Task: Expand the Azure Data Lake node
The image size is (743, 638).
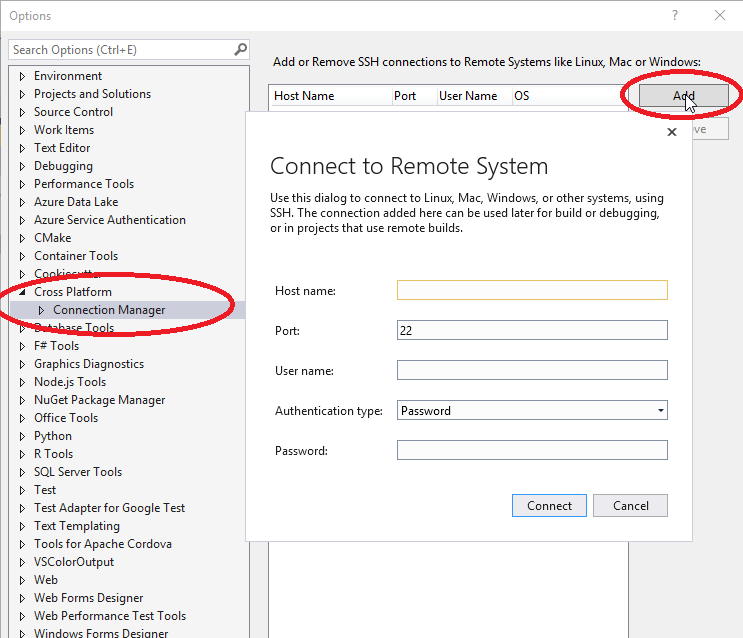Action: coord(22,202)
